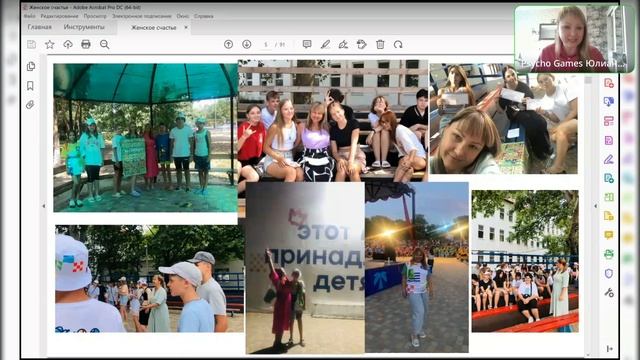Open the bookmarks panel
640x360 pixels.
[x=30, y=86]
